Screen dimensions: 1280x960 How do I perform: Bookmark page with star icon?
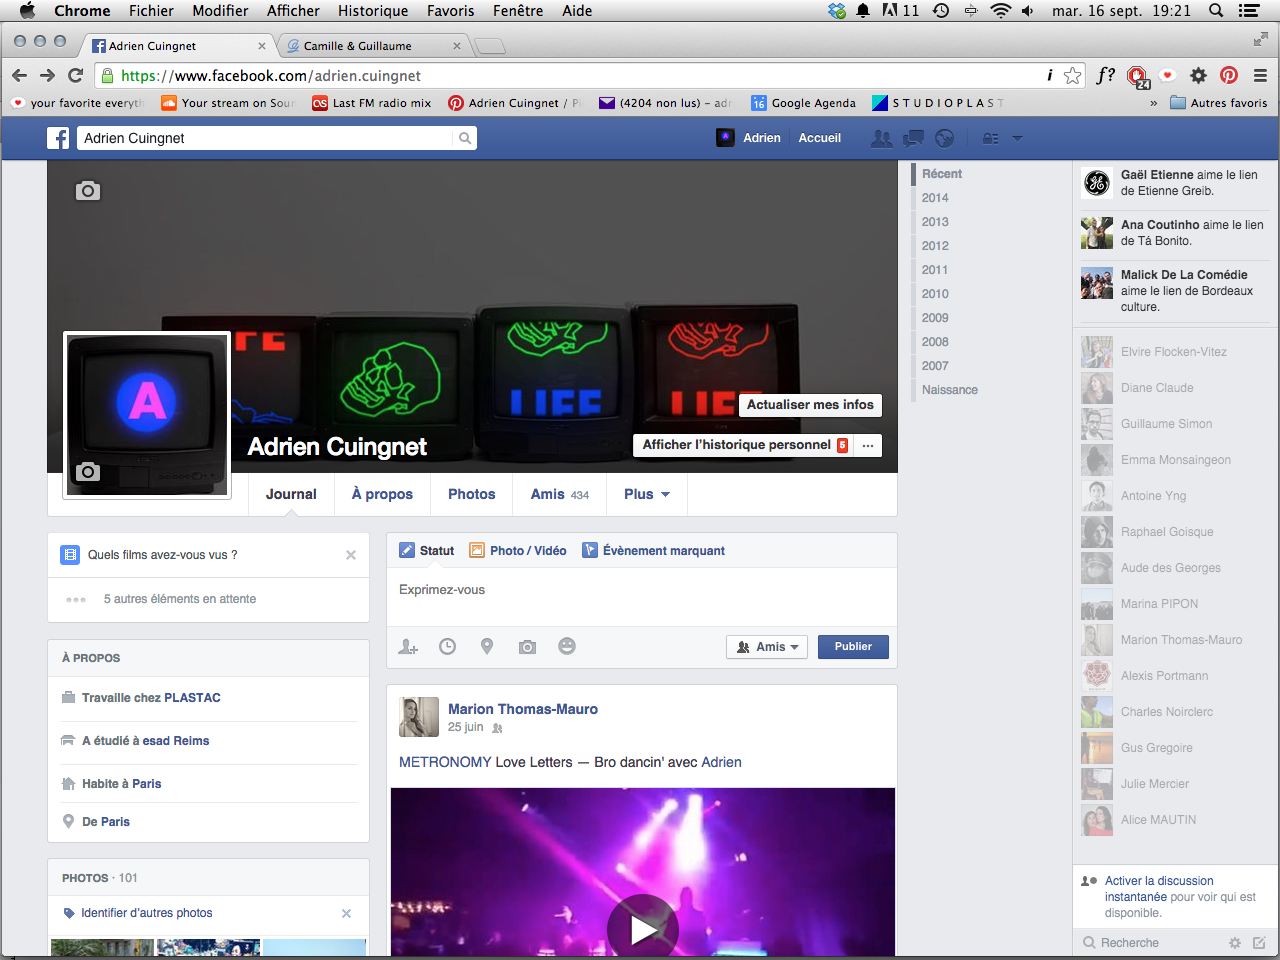1073,75
